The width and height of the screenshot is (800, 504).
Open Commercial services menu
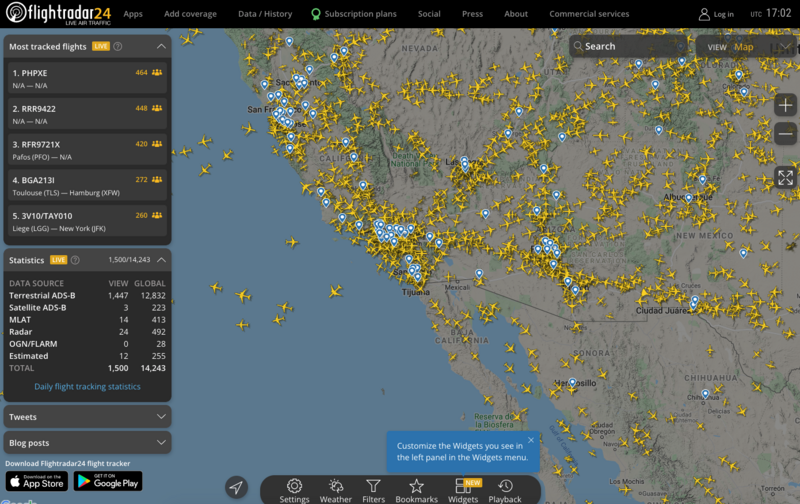(589, 14)
